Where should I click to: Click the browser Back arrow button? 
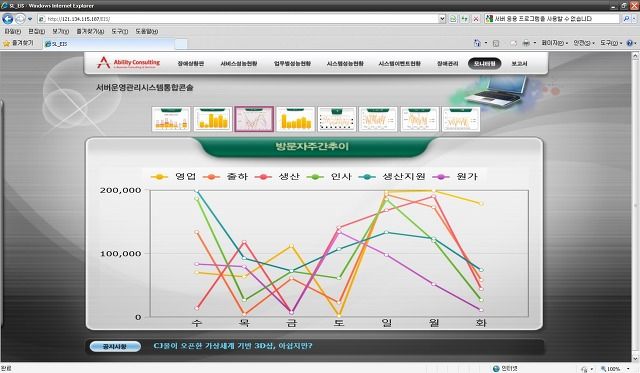7,18
